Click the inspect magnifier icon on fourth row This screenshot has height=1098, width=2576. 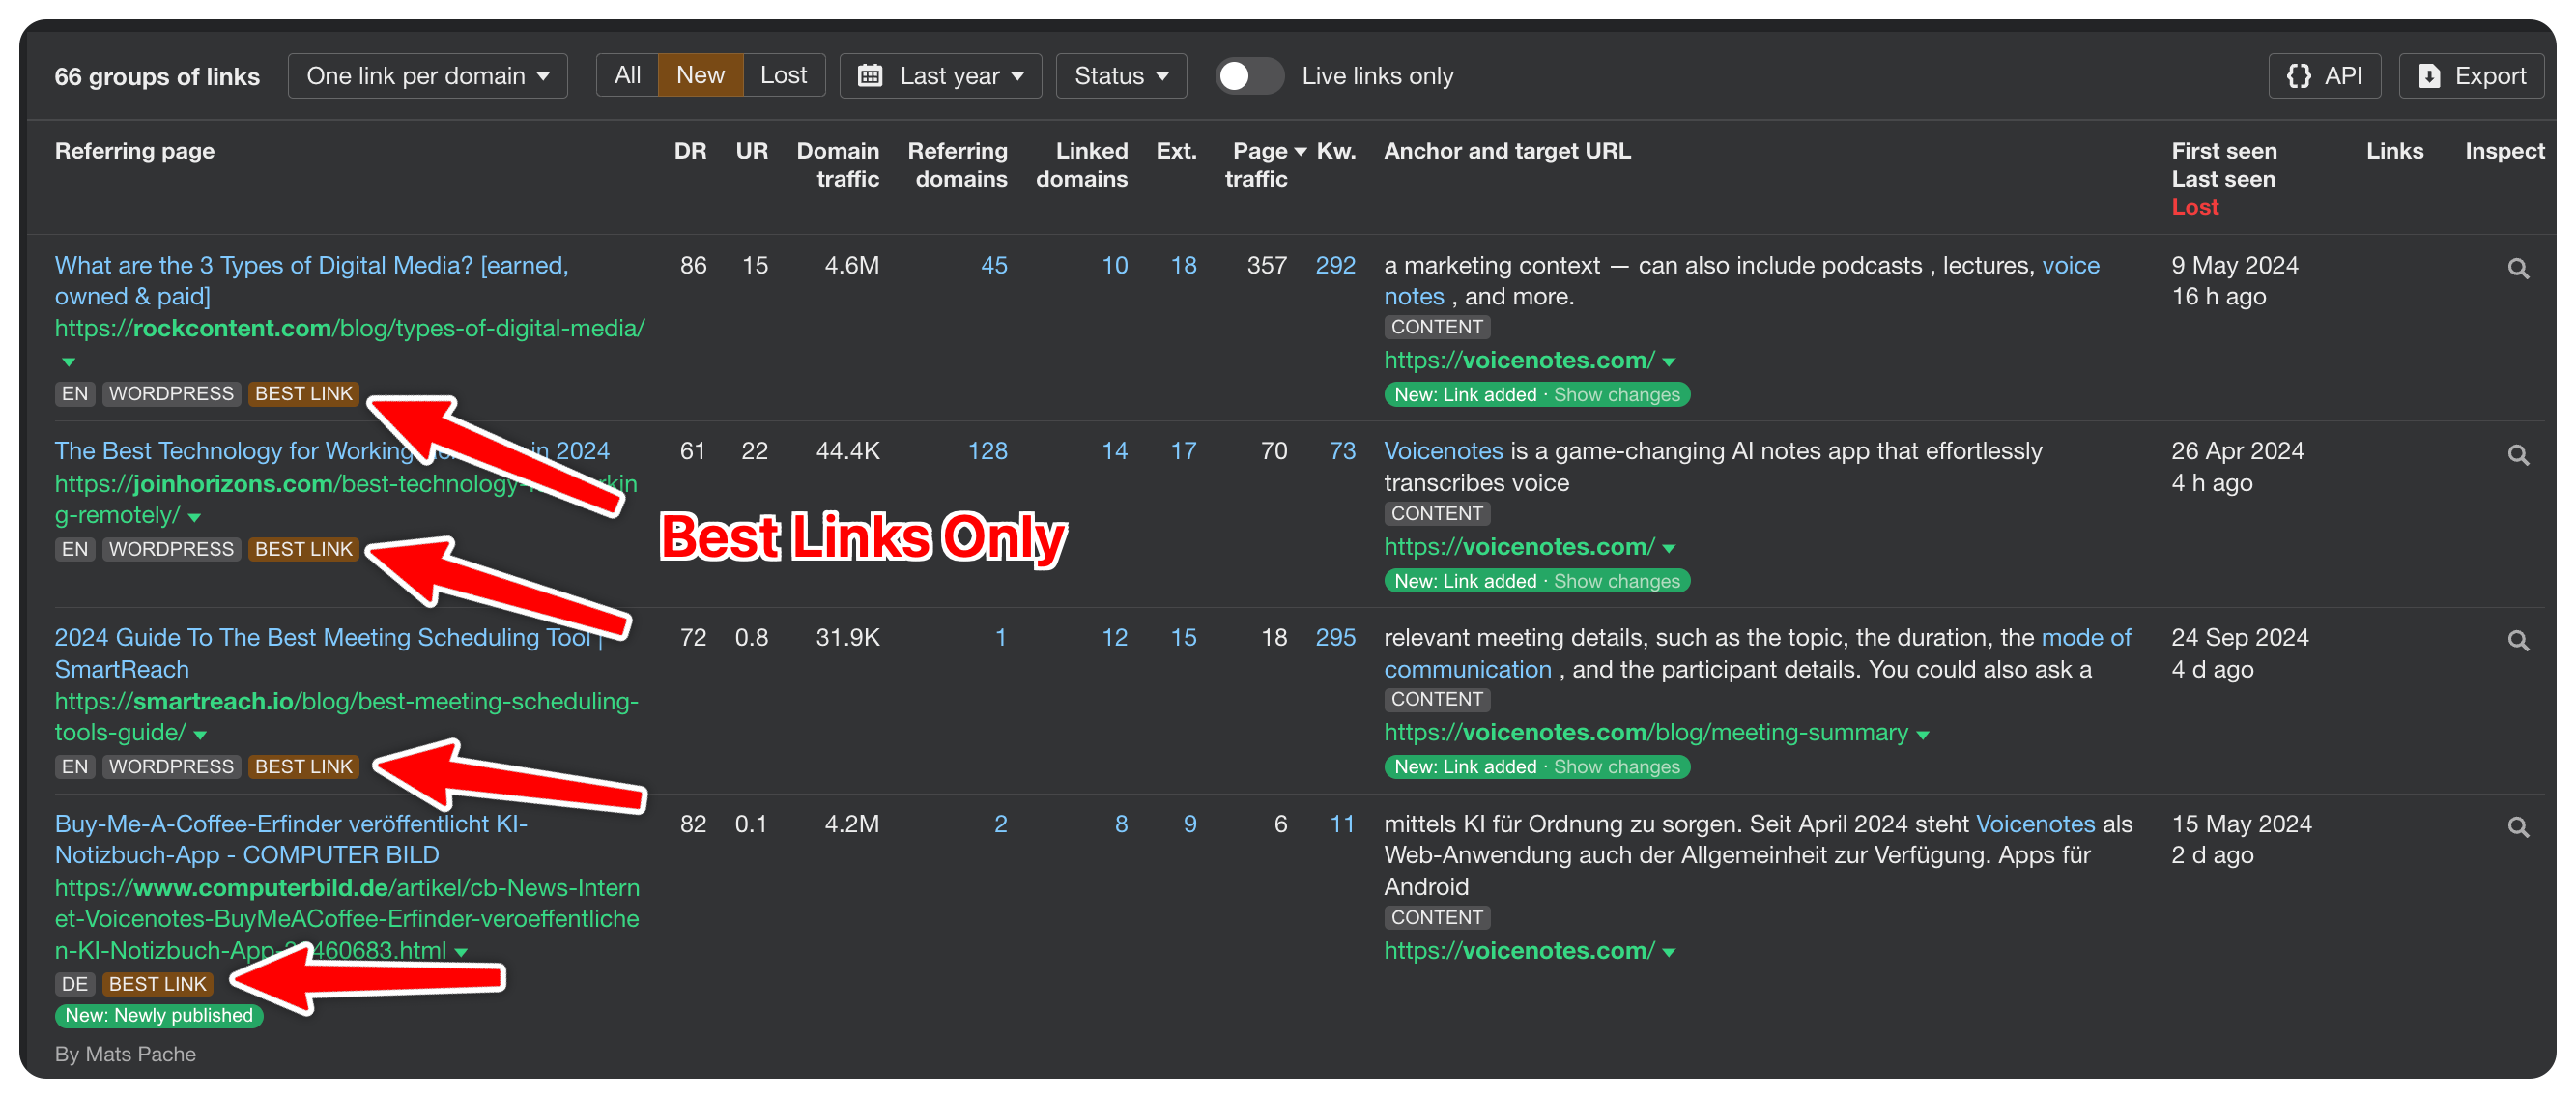pyautogui.click(x=2520, y=826)
